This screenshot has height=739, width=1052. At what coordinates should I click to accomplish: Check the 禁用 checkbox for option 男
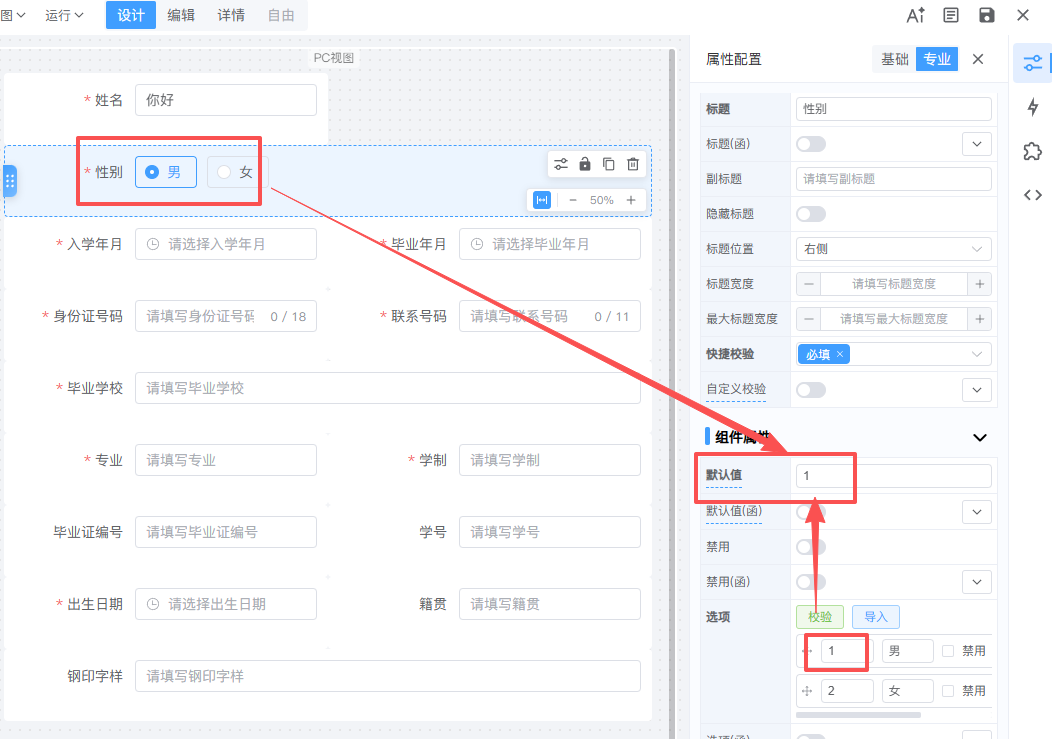(948, 651)
